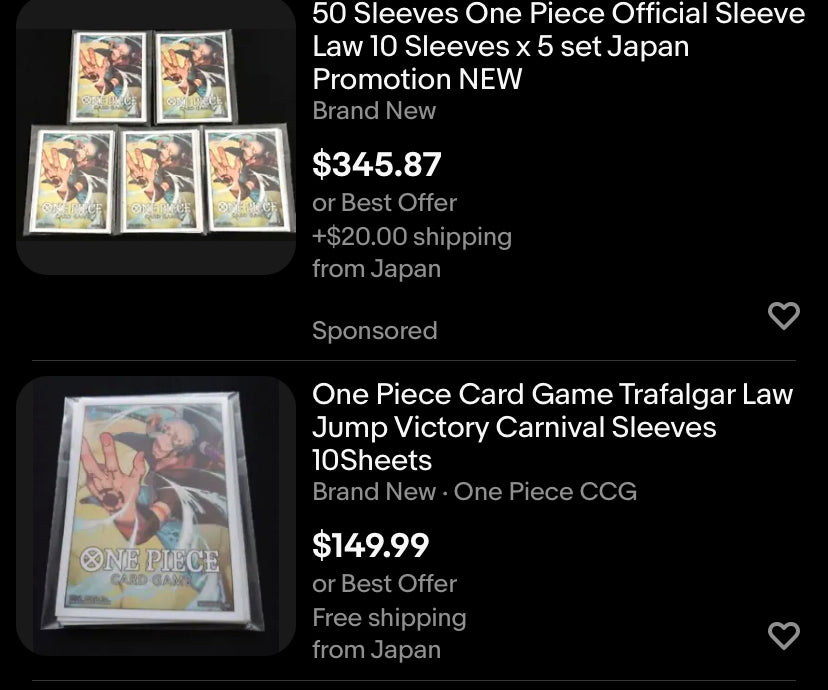Screen dimensions: 828x690
Task: Open the single Law sleeve pack thumbnail
Action: coord(156,516)
